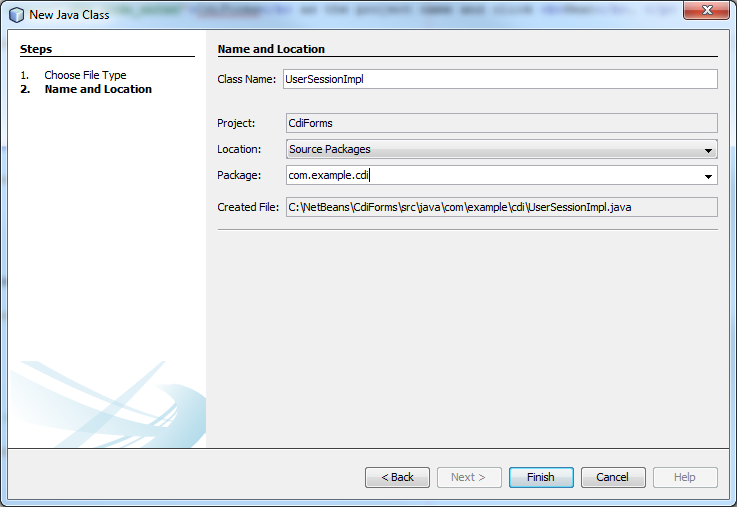Screen dimensions: 737x507
Task: Cancel the New Java Class dialog
Action: tap(613, 477)
